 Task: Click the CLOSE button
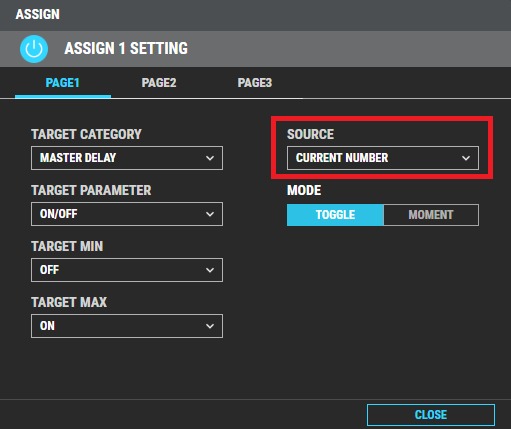coord(431,415)
